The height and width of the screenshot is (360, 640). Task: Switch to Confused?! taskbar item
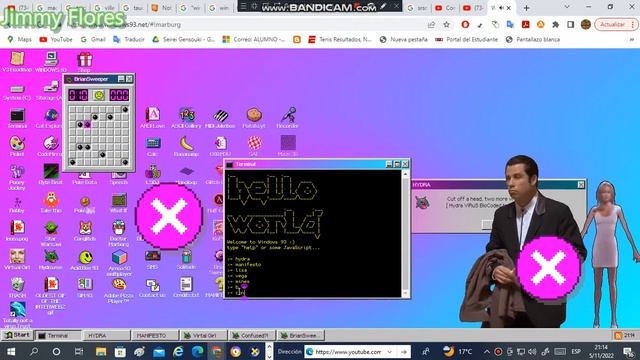(251, 336)
